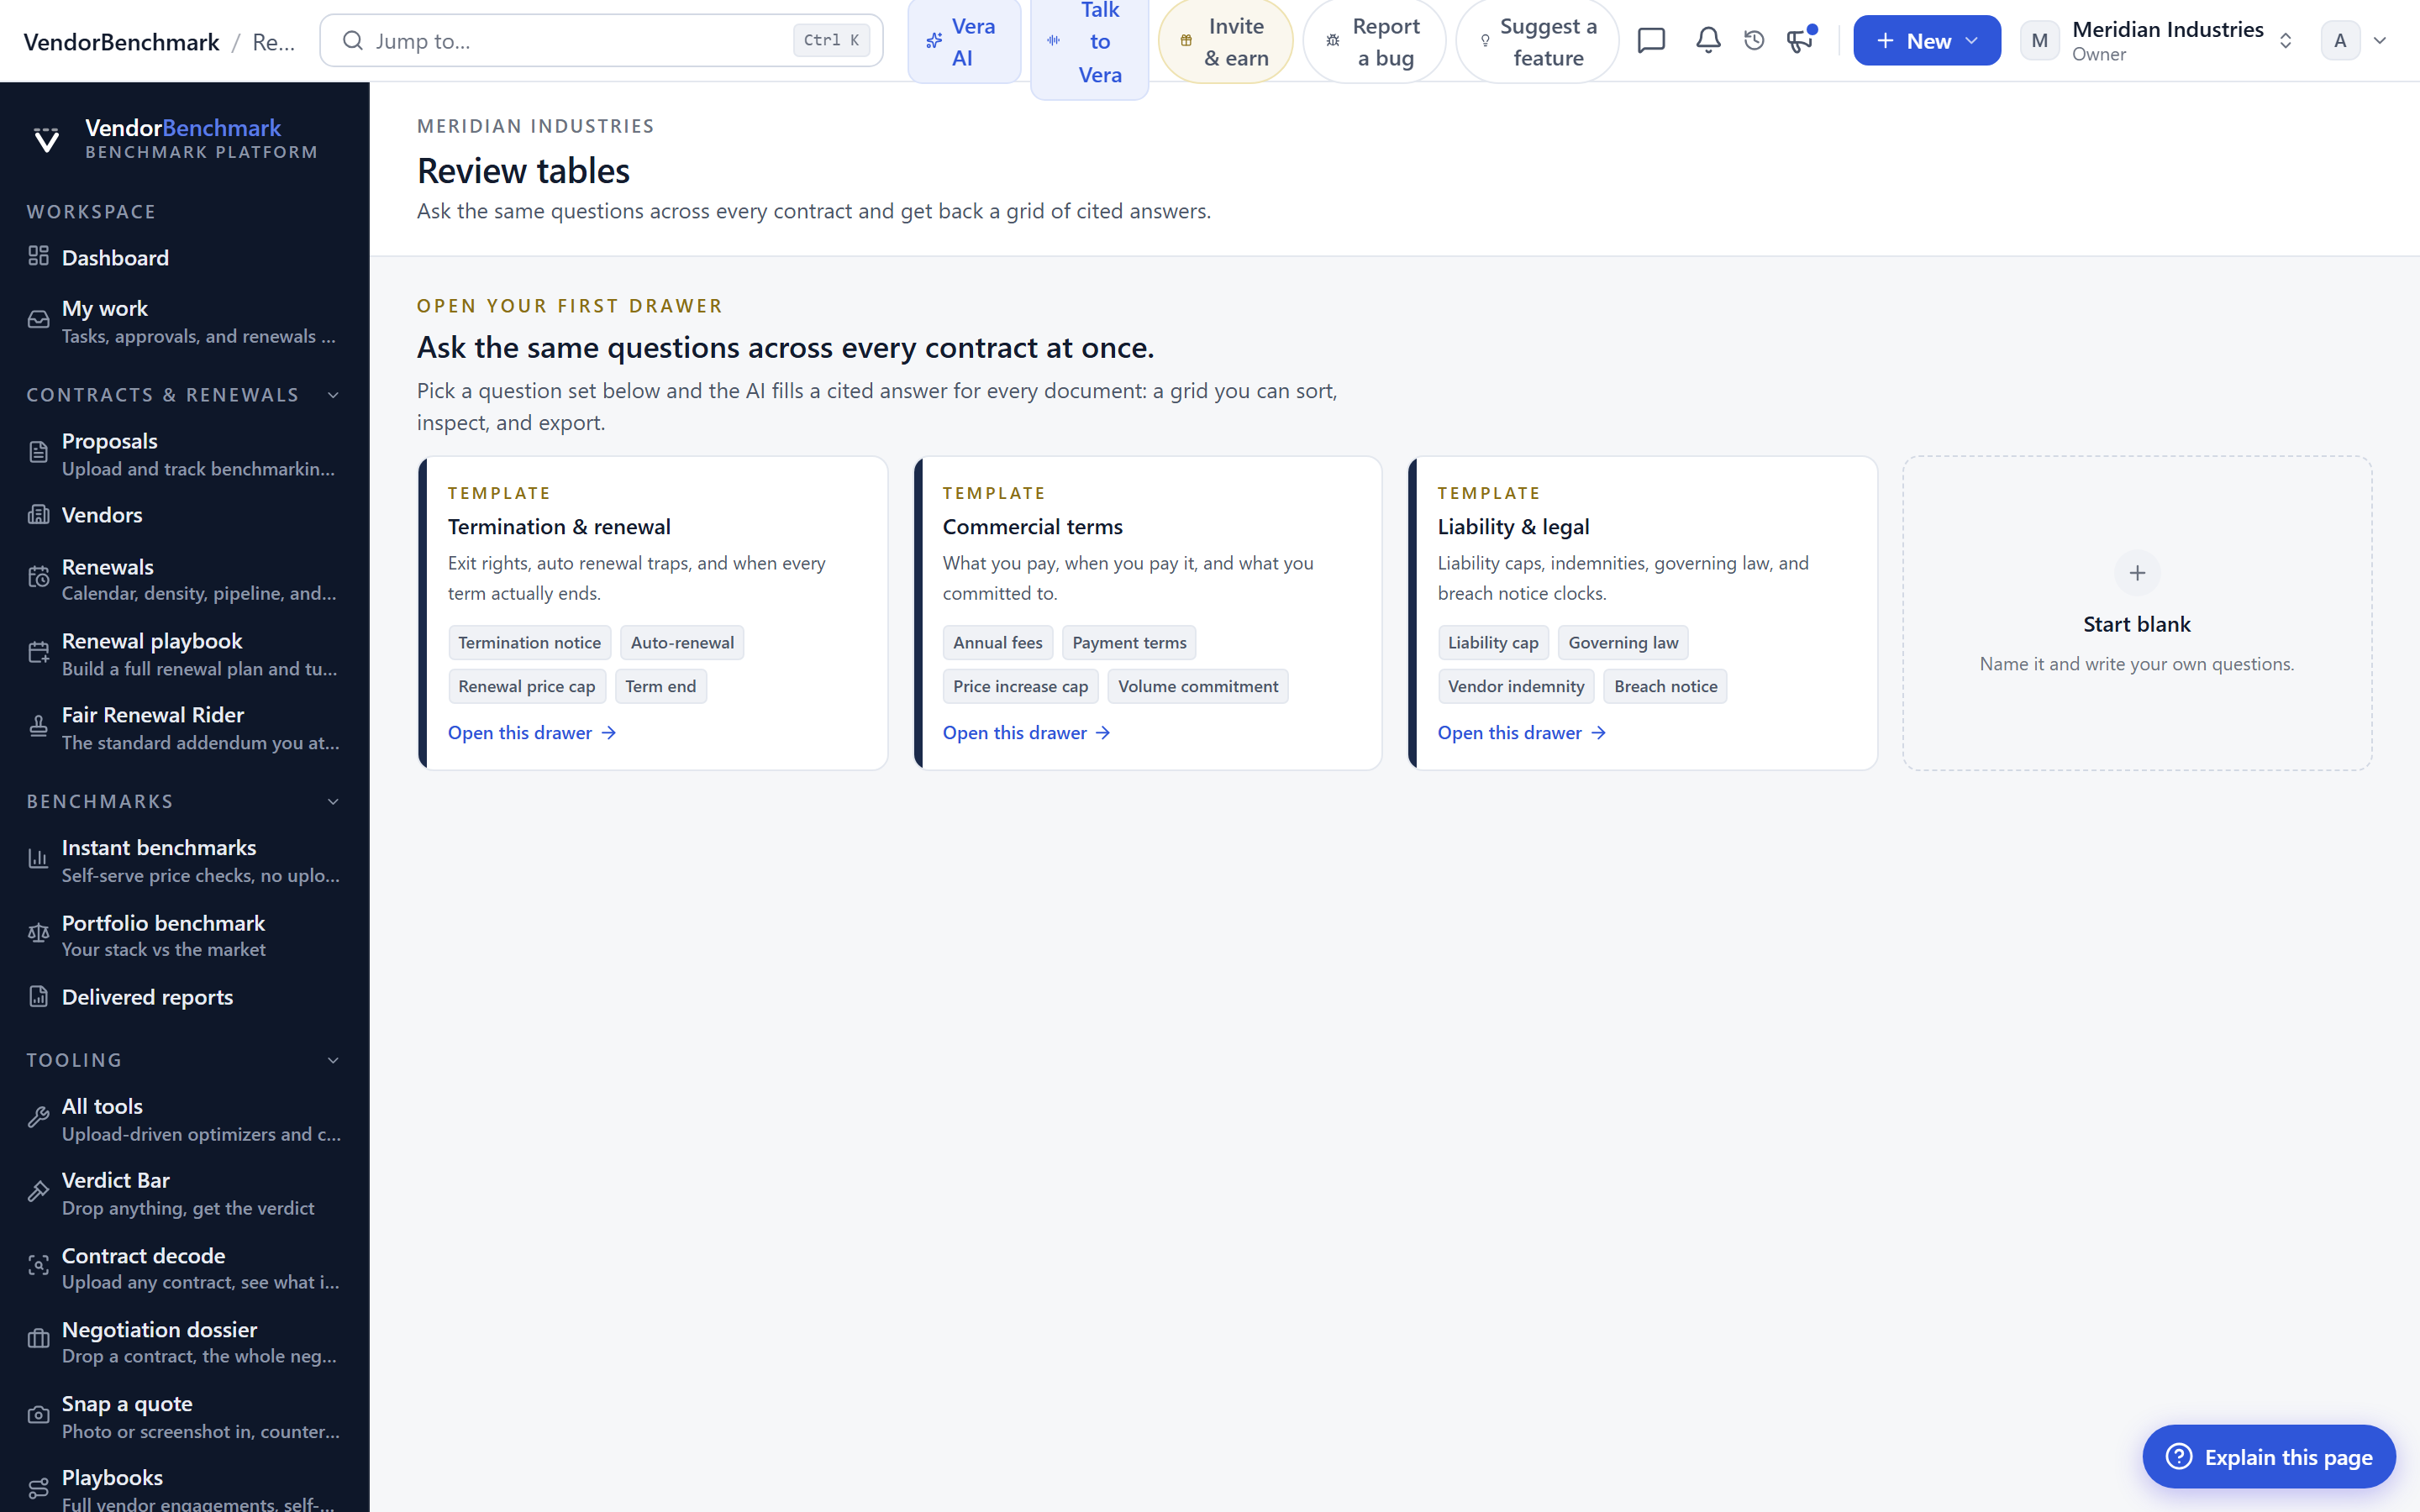Click the Termination notice tag
This screenshot has width=2420, height=1512.
tap(529, 642)
